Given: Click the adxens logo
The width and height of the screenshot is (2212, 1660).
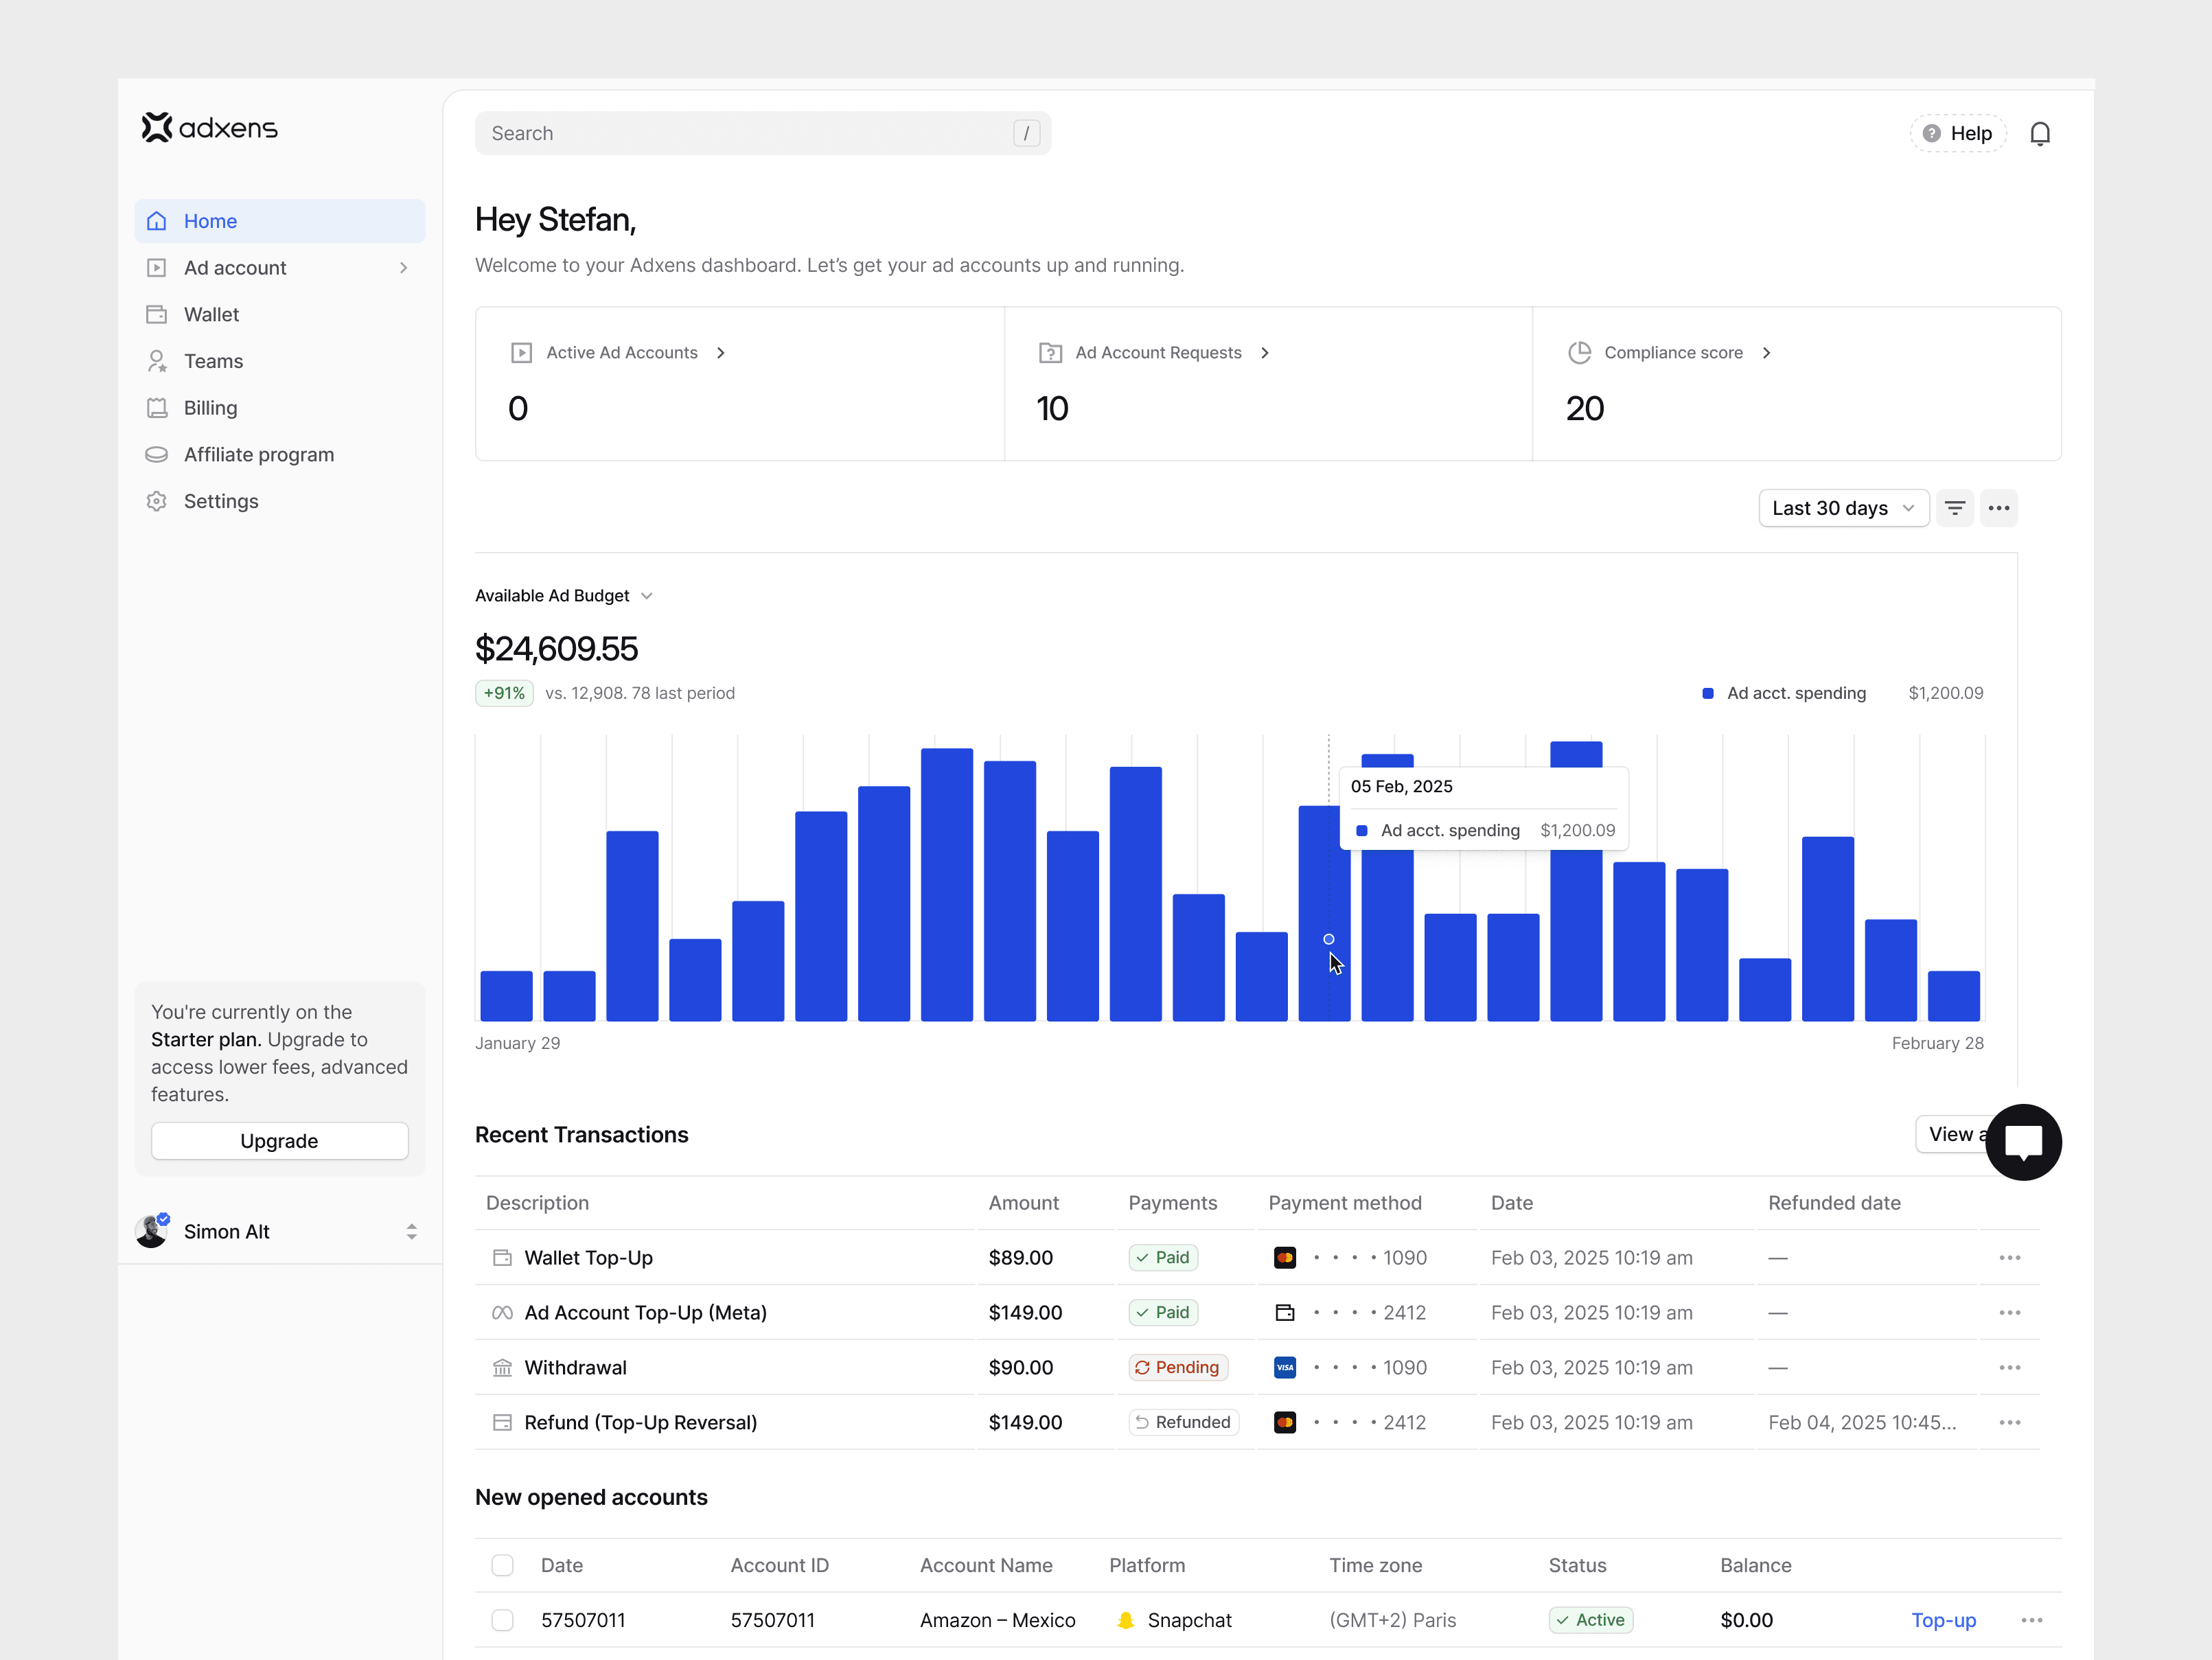Looking at the screenshot, I should (x=210, y=128).
